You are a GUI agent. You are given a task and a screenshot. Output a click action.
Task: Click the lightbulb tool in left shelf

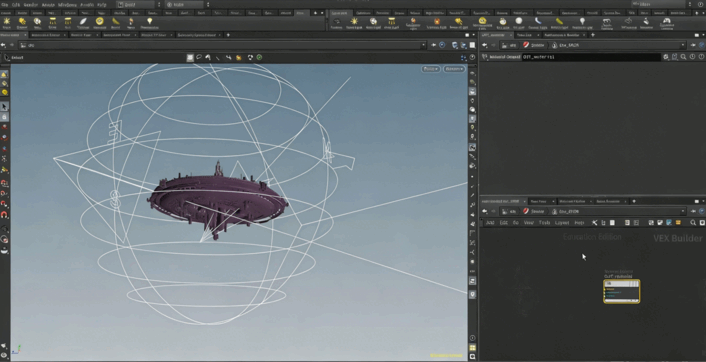click(149, 23)
